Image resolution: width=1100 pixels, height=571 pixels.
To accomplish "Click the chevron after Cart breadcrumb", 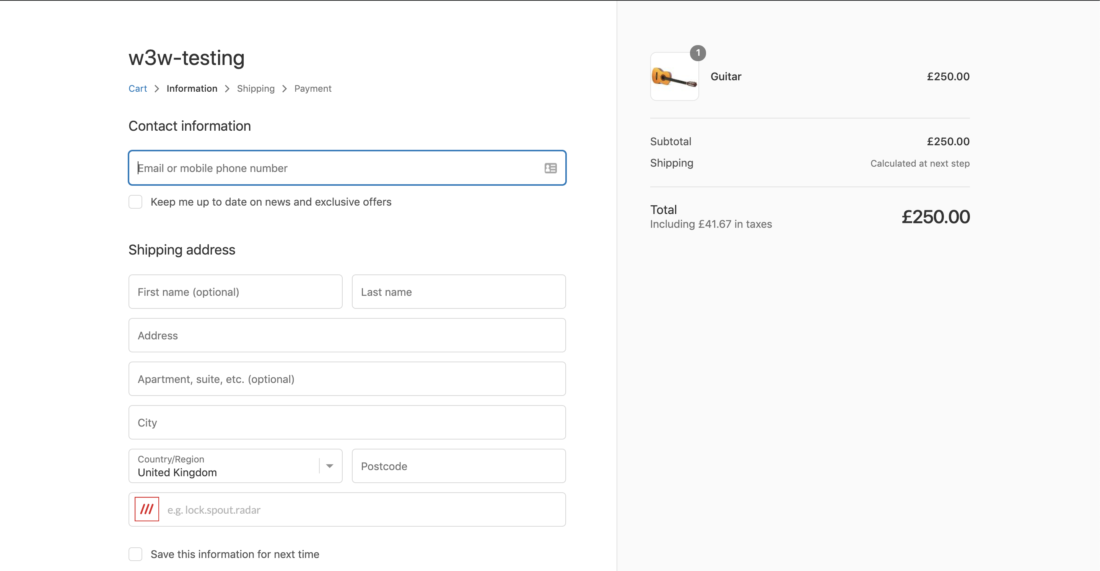I will point(156,89).
